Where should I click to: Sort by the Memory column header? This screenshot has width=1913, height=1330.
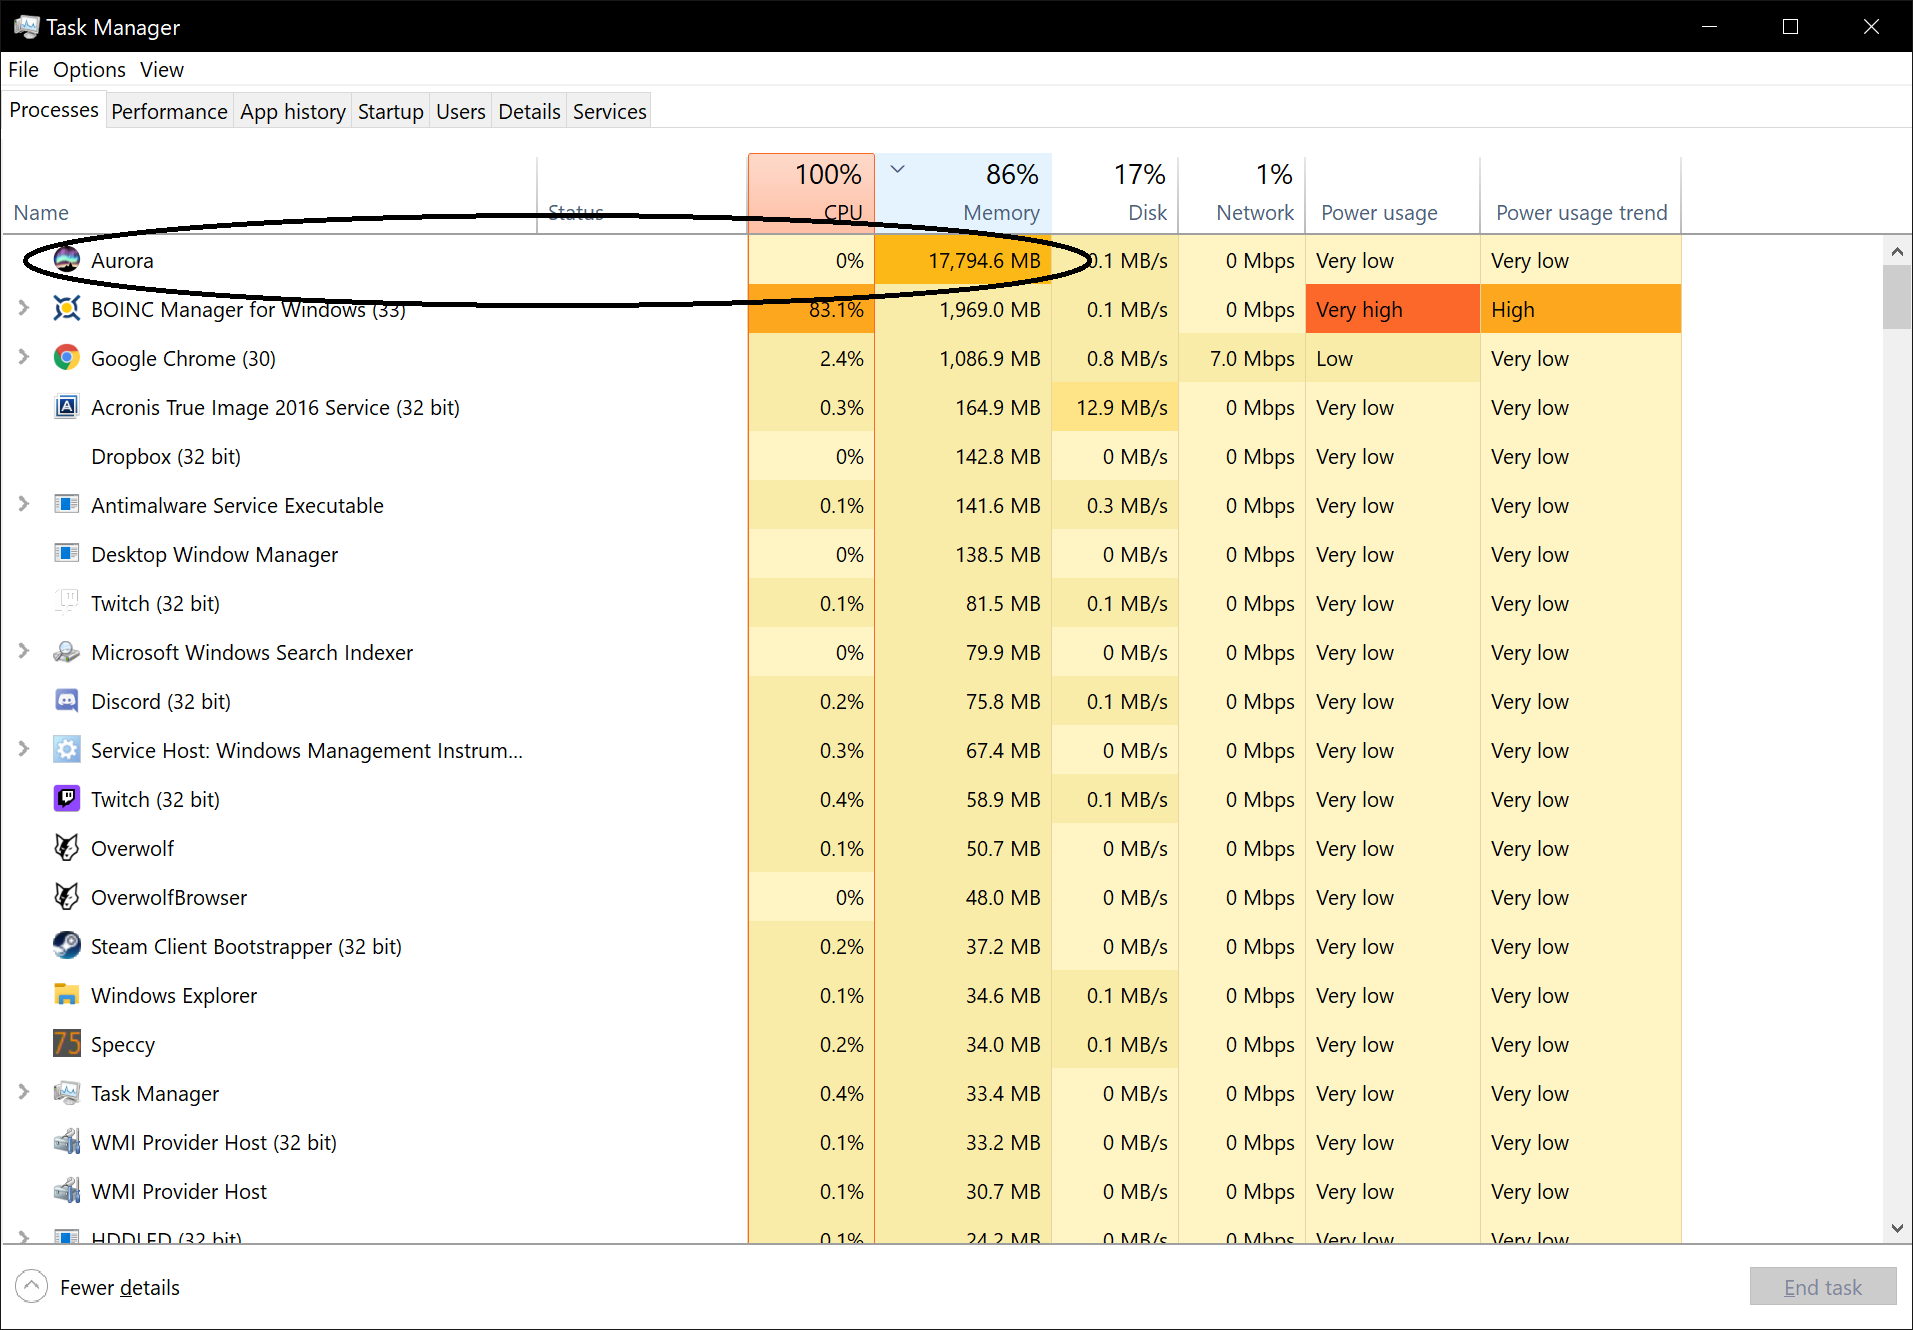click(963, 193)
